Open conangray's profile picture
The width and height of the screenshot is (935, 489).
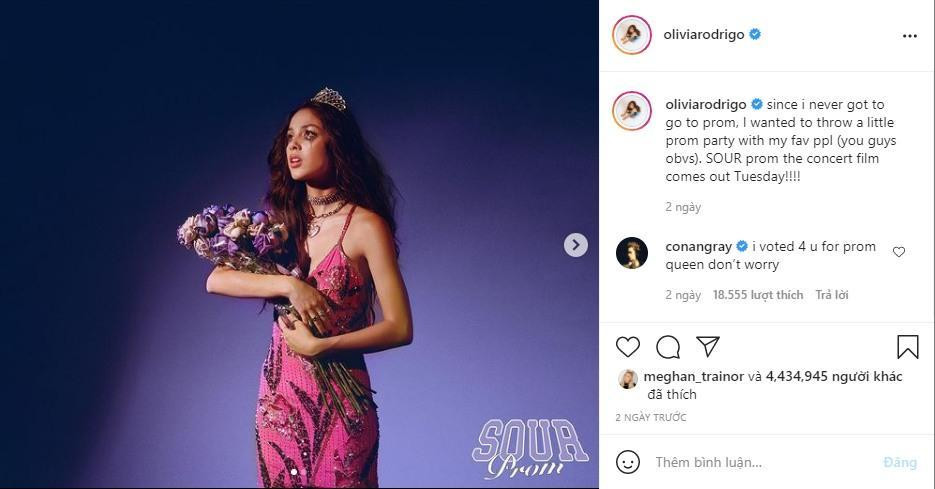pyautogui.click(x=632, y=253)
